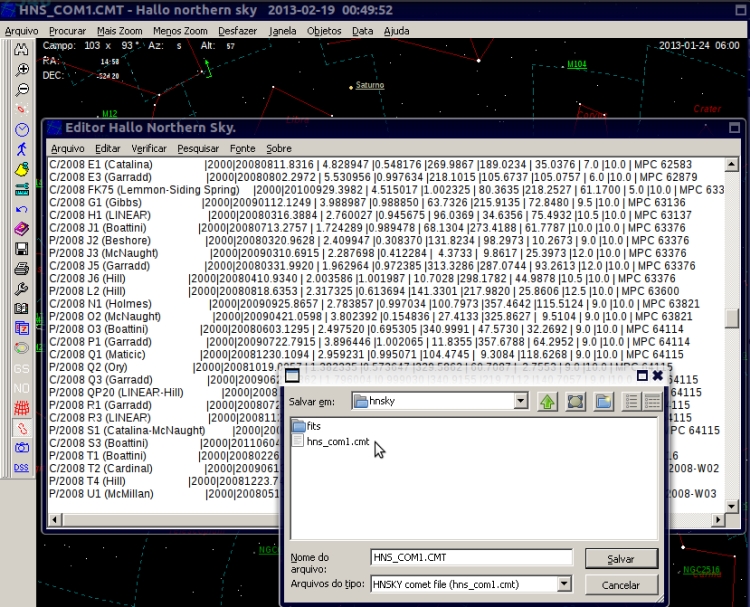
Task: Open the editor's Arquivo menu
Action: click(x=67, y=149)
